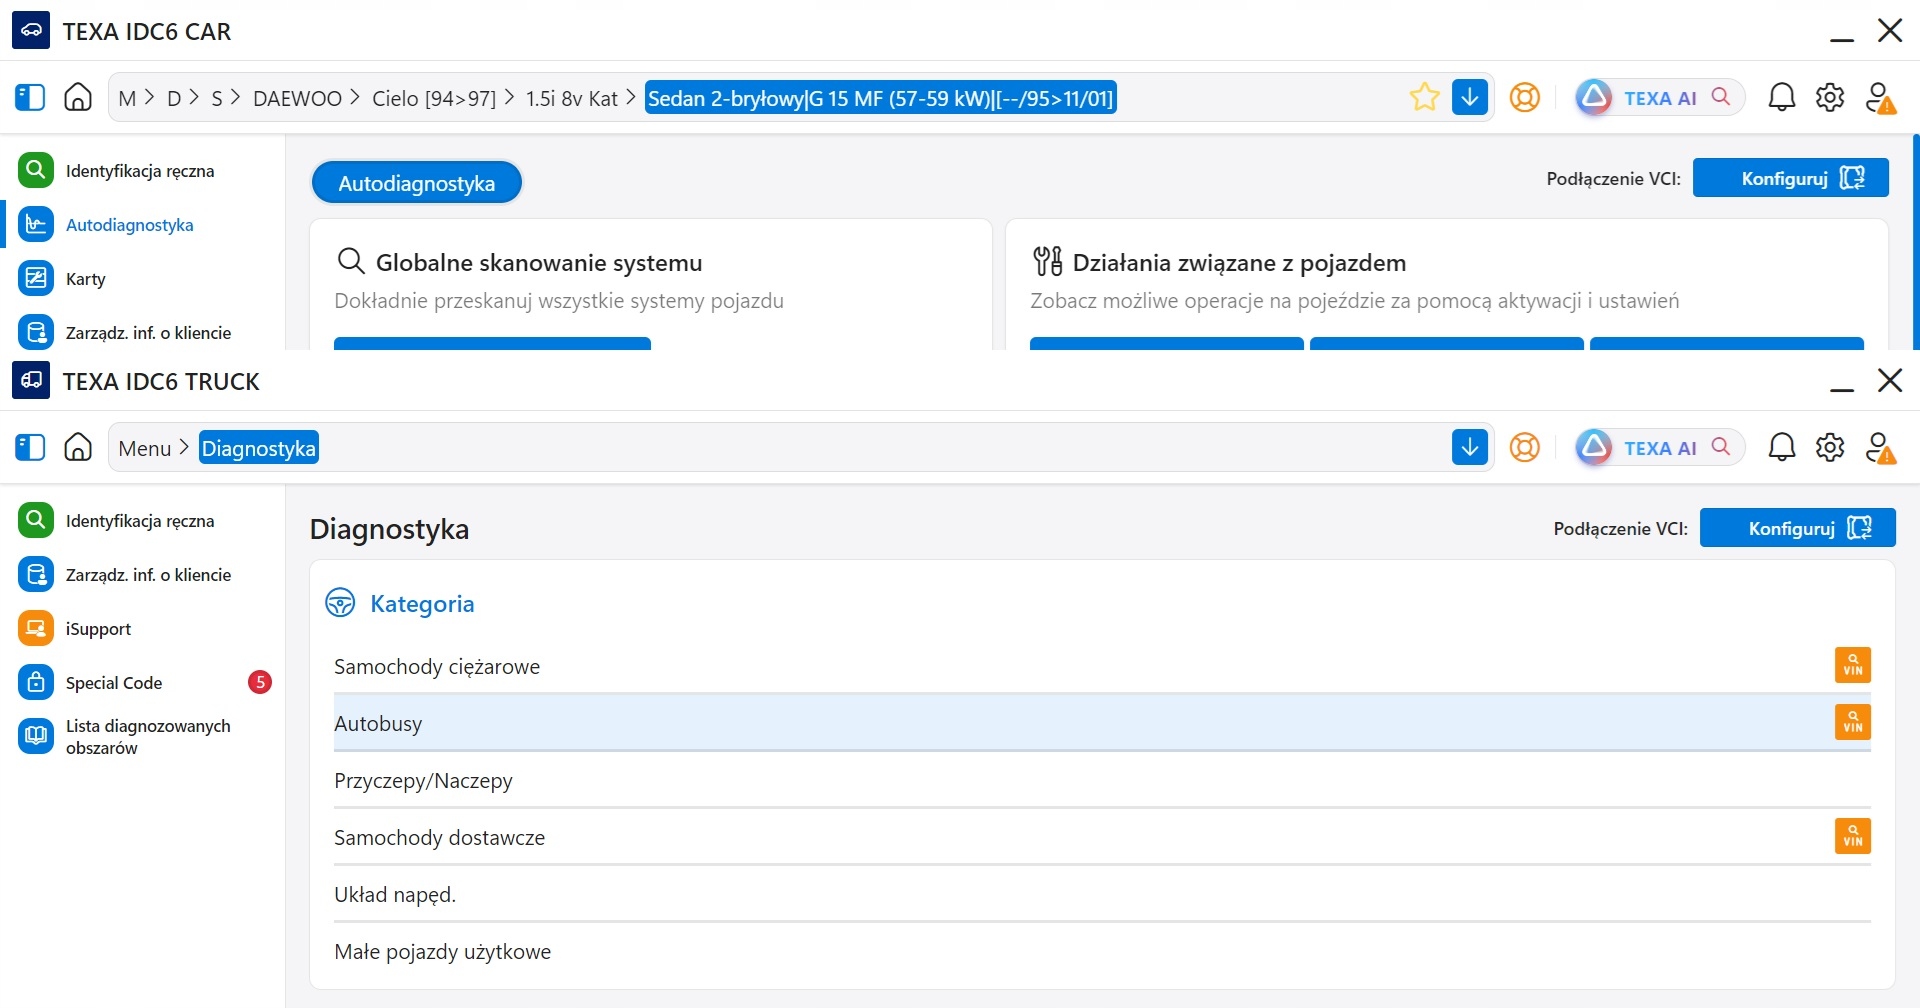The height and width of the screenshot is (1008, 1920).
Task: Open breadcrumb dropdown arrow in TRUCK window
Action: pyautogui.click(x=1470, y=447)
